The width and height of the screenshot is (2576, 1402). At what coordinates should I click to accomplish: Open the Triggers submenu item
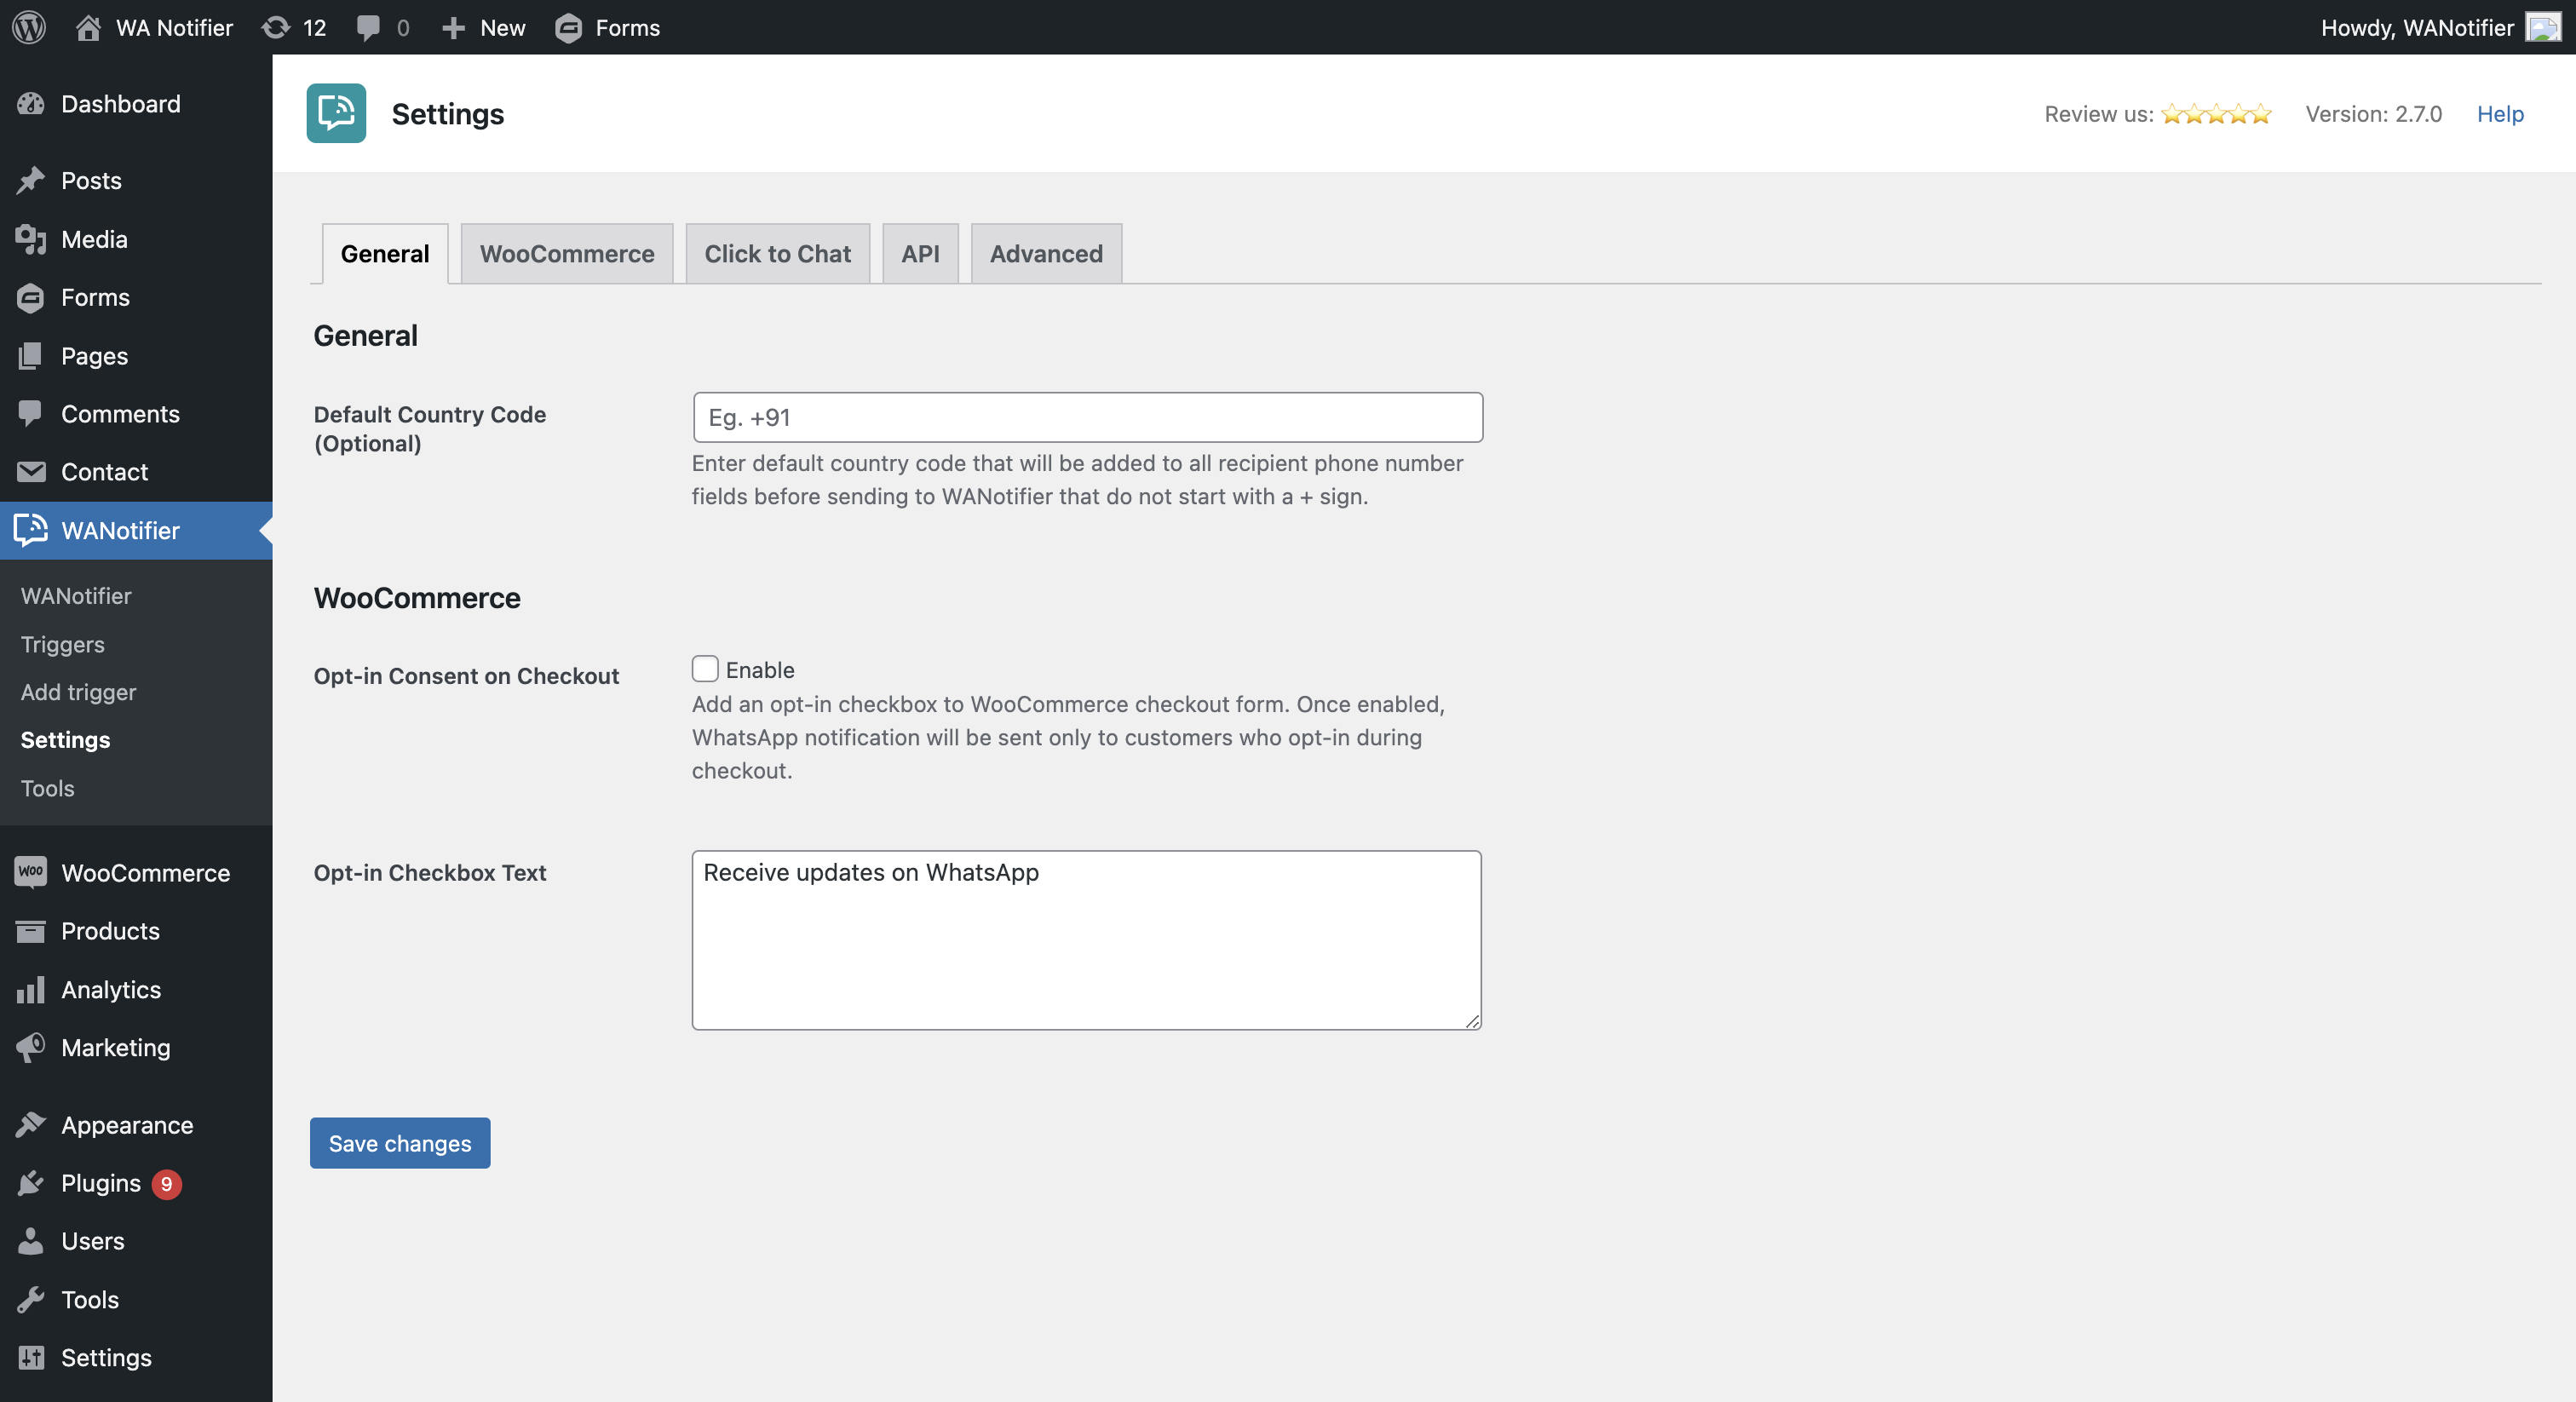pyautogui.click(x=62, y=644)
